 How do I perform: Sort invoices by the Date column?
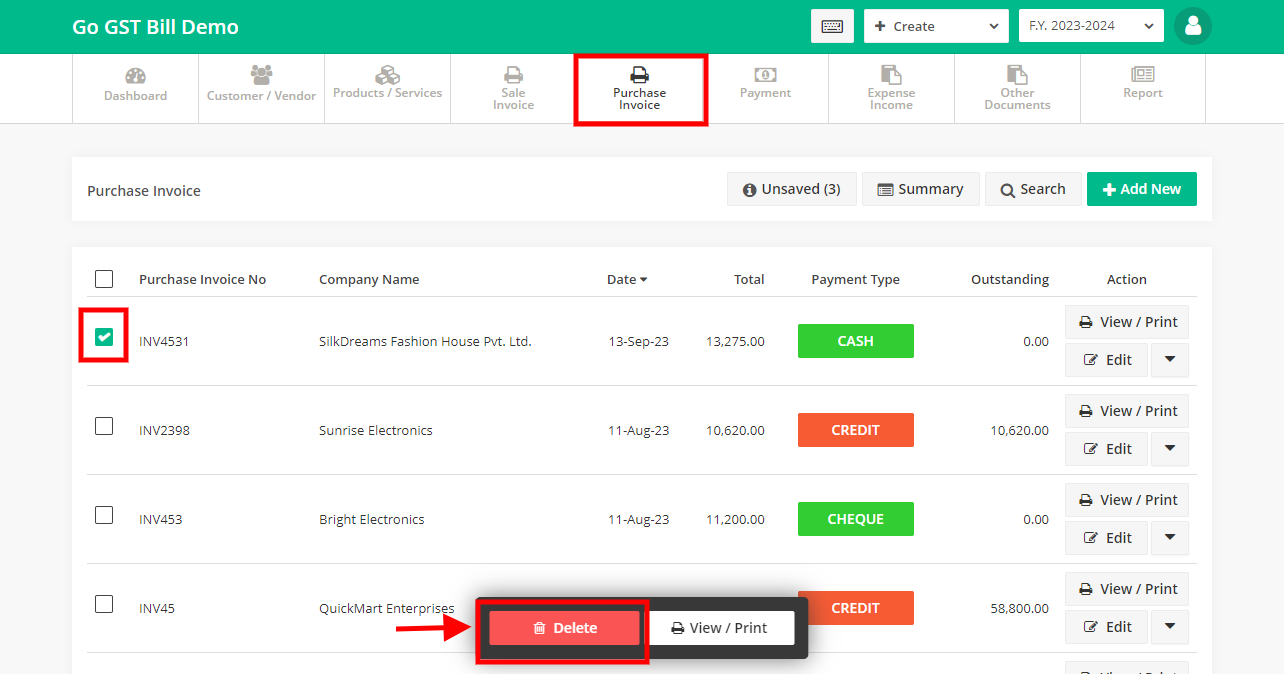(x=626, y=279)
